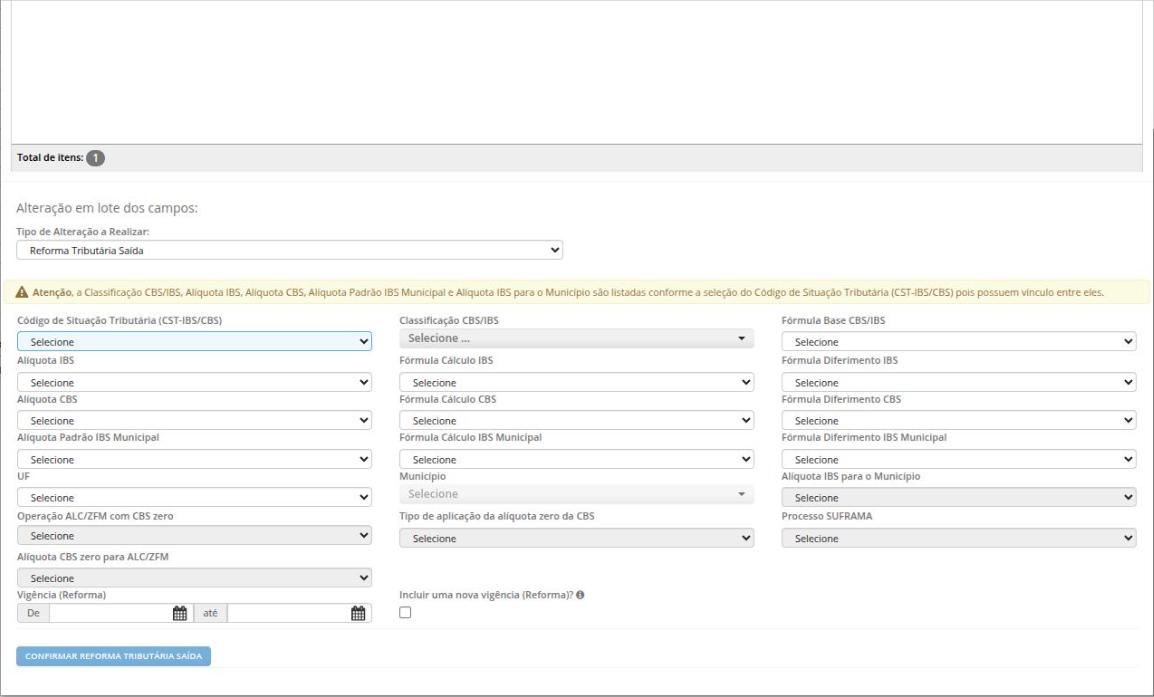Enable Incluir uma nova vigência checkbox

pos(406,612)
